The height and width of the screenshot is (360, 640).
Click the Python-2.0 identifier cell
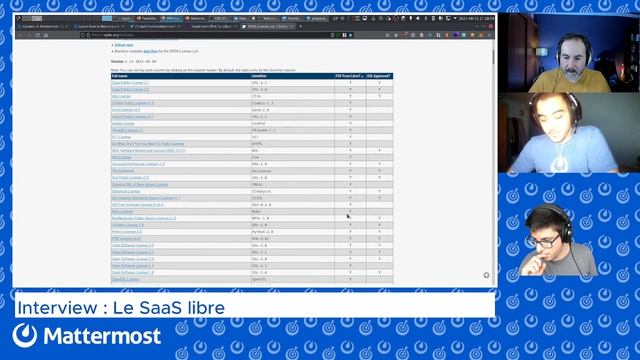292,232
